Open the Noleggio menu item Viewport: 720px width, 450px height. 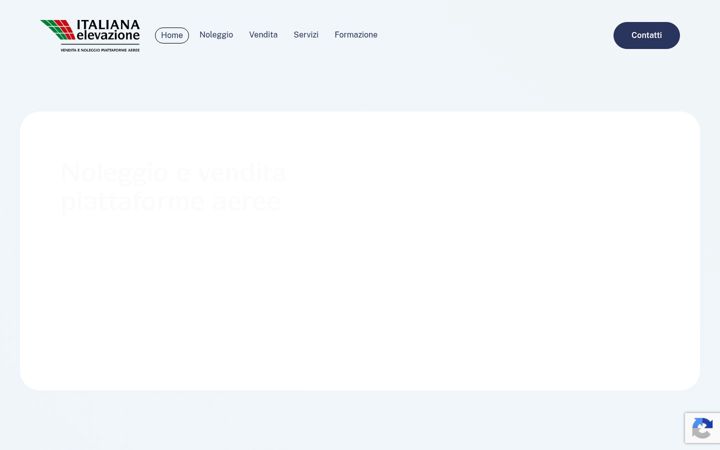pos(216,35)
